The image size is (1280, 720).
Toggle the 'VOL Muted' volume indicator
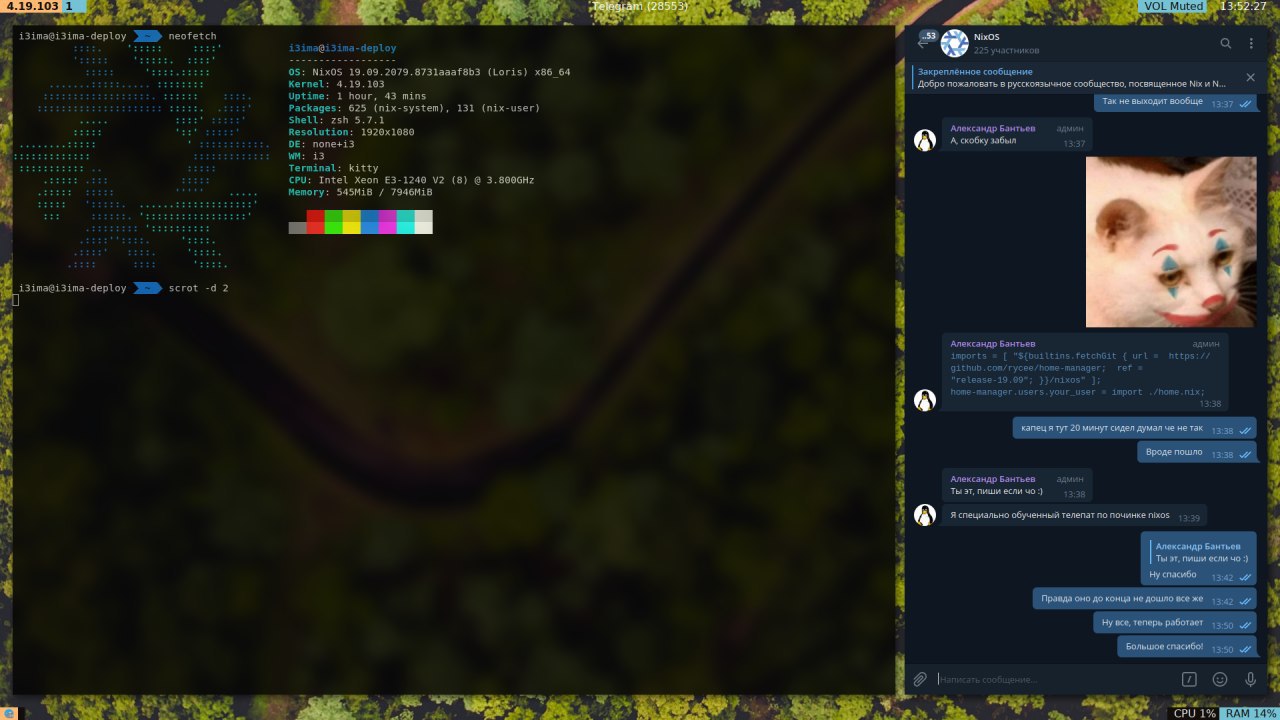point(1174,6)
